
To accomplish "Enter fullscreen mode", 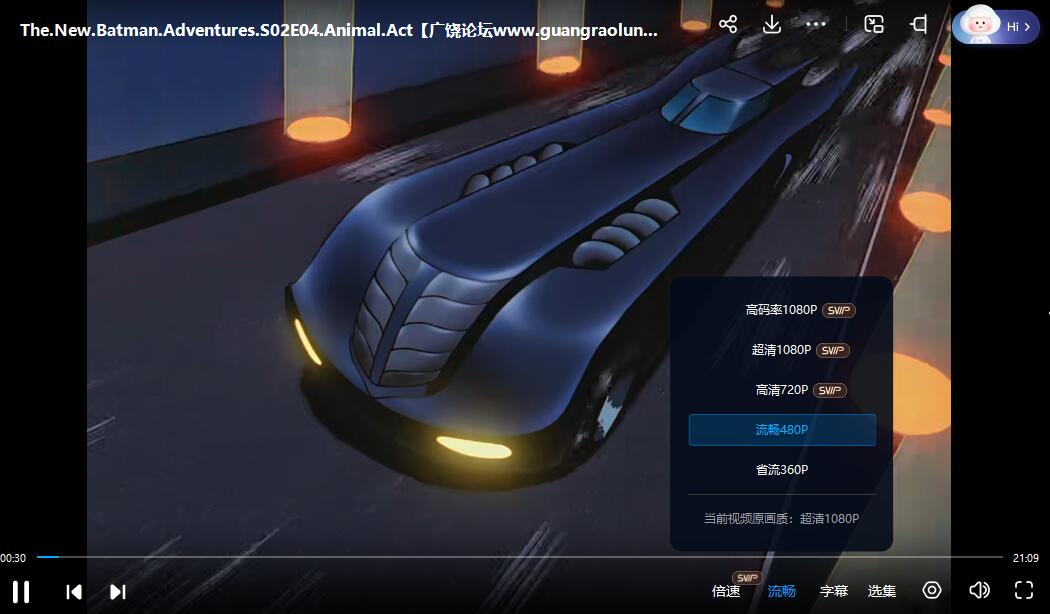I will [1024, 590].
